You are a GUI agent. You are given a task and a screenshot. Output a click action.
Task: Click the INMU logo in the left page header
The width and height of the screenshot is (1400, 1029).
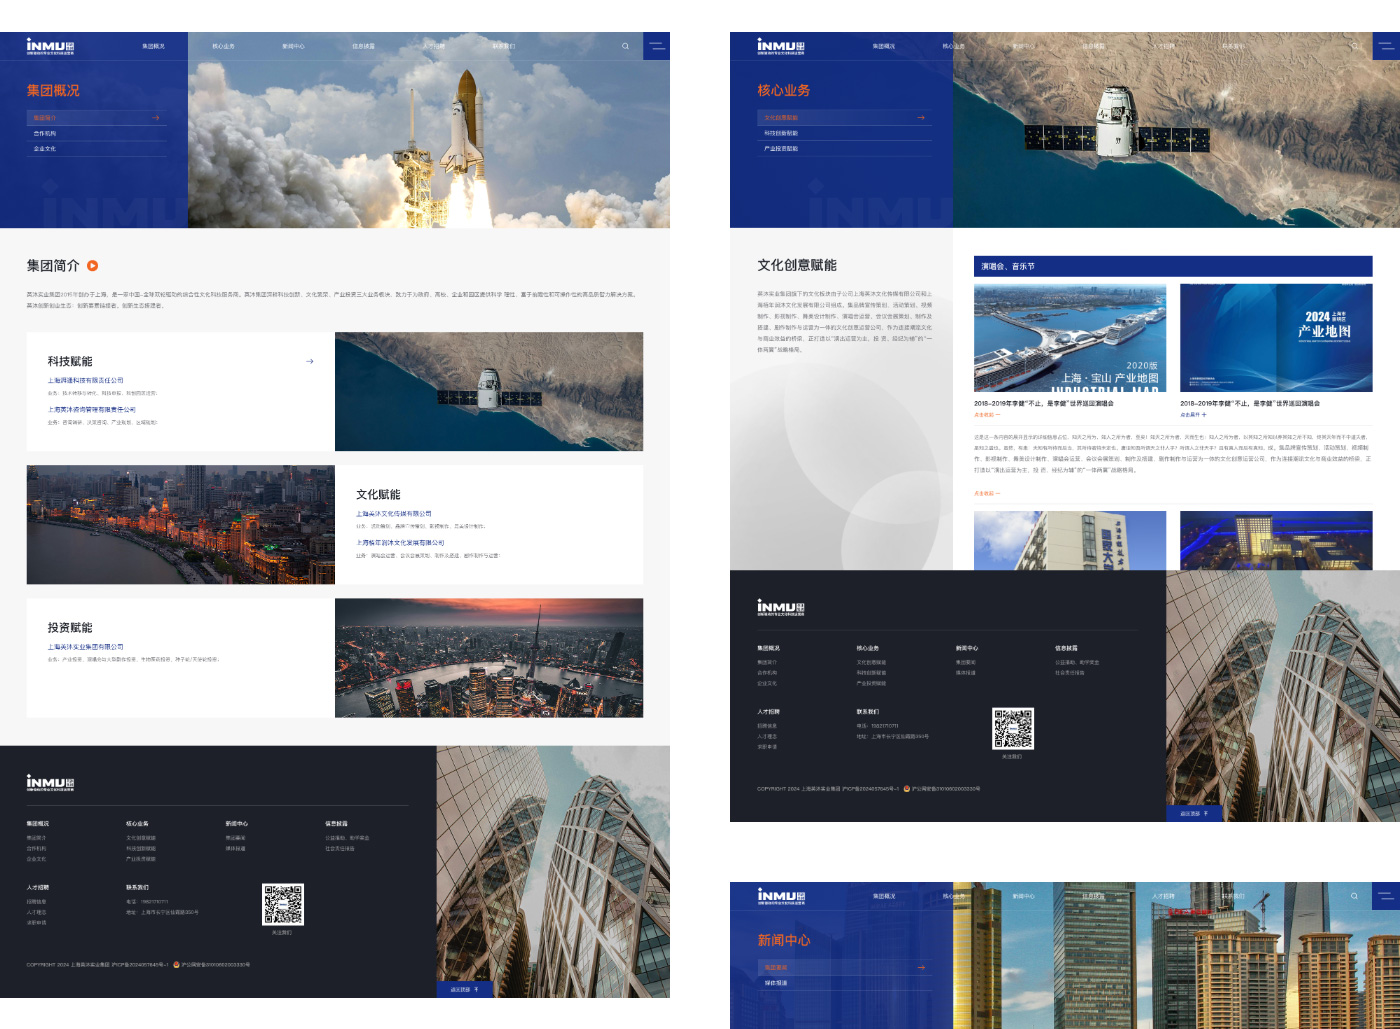[50, 46]
